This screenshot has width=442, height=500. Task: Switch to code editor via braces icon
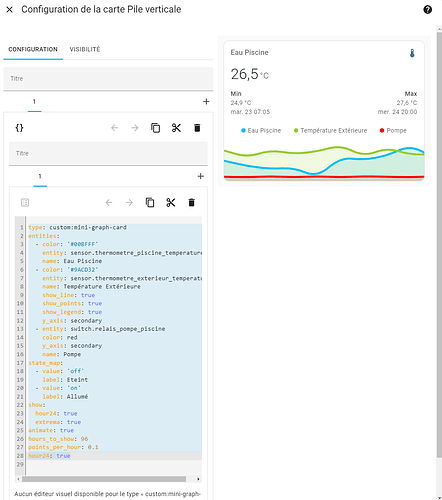[x=19, y=128]
